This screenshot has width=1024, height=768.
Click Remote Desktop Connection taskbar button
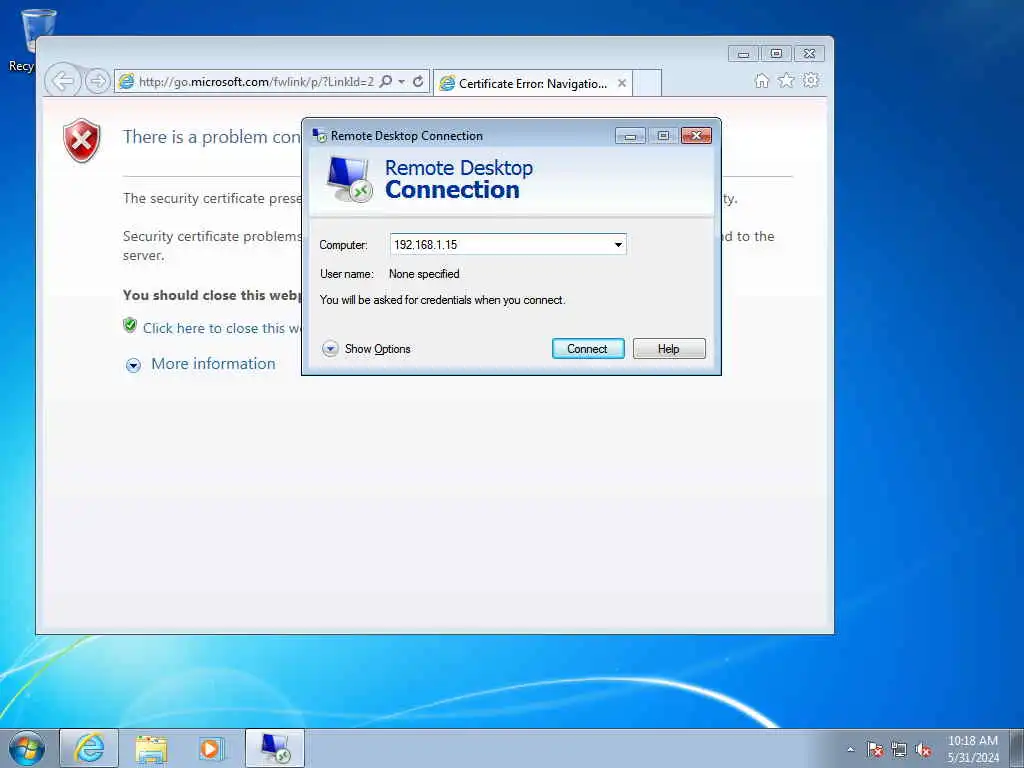click(x=275, y=748)
